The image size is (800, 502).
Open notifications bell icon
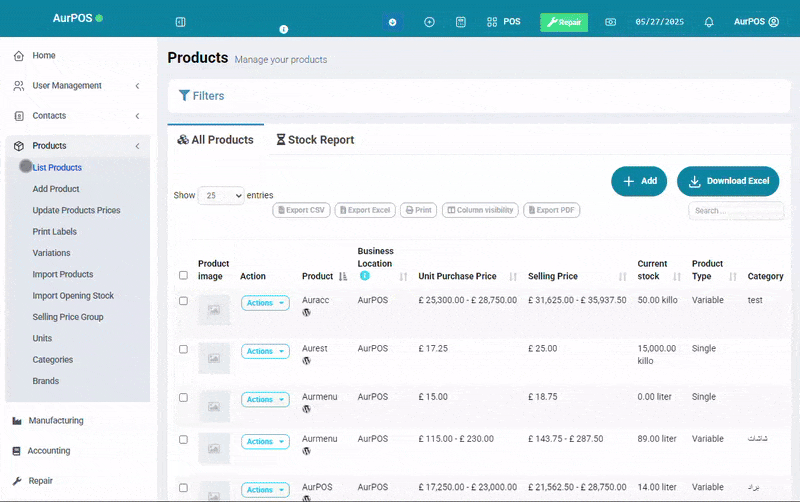[709, 22]
